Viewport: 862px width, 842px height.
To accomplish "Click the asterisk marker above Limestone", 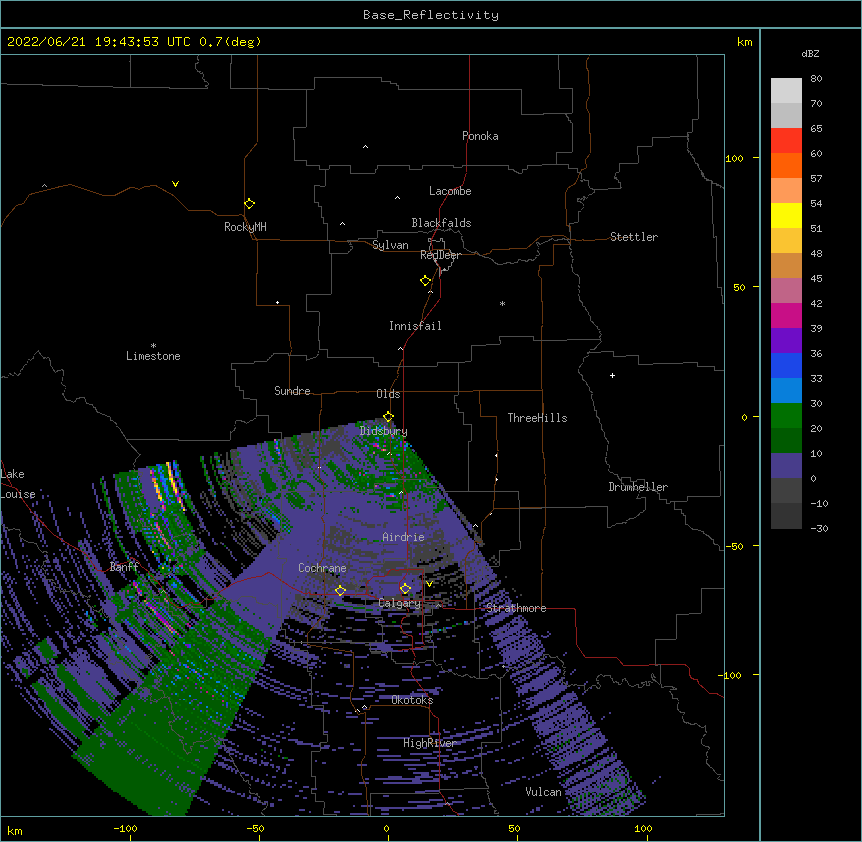I will (153, 346).
